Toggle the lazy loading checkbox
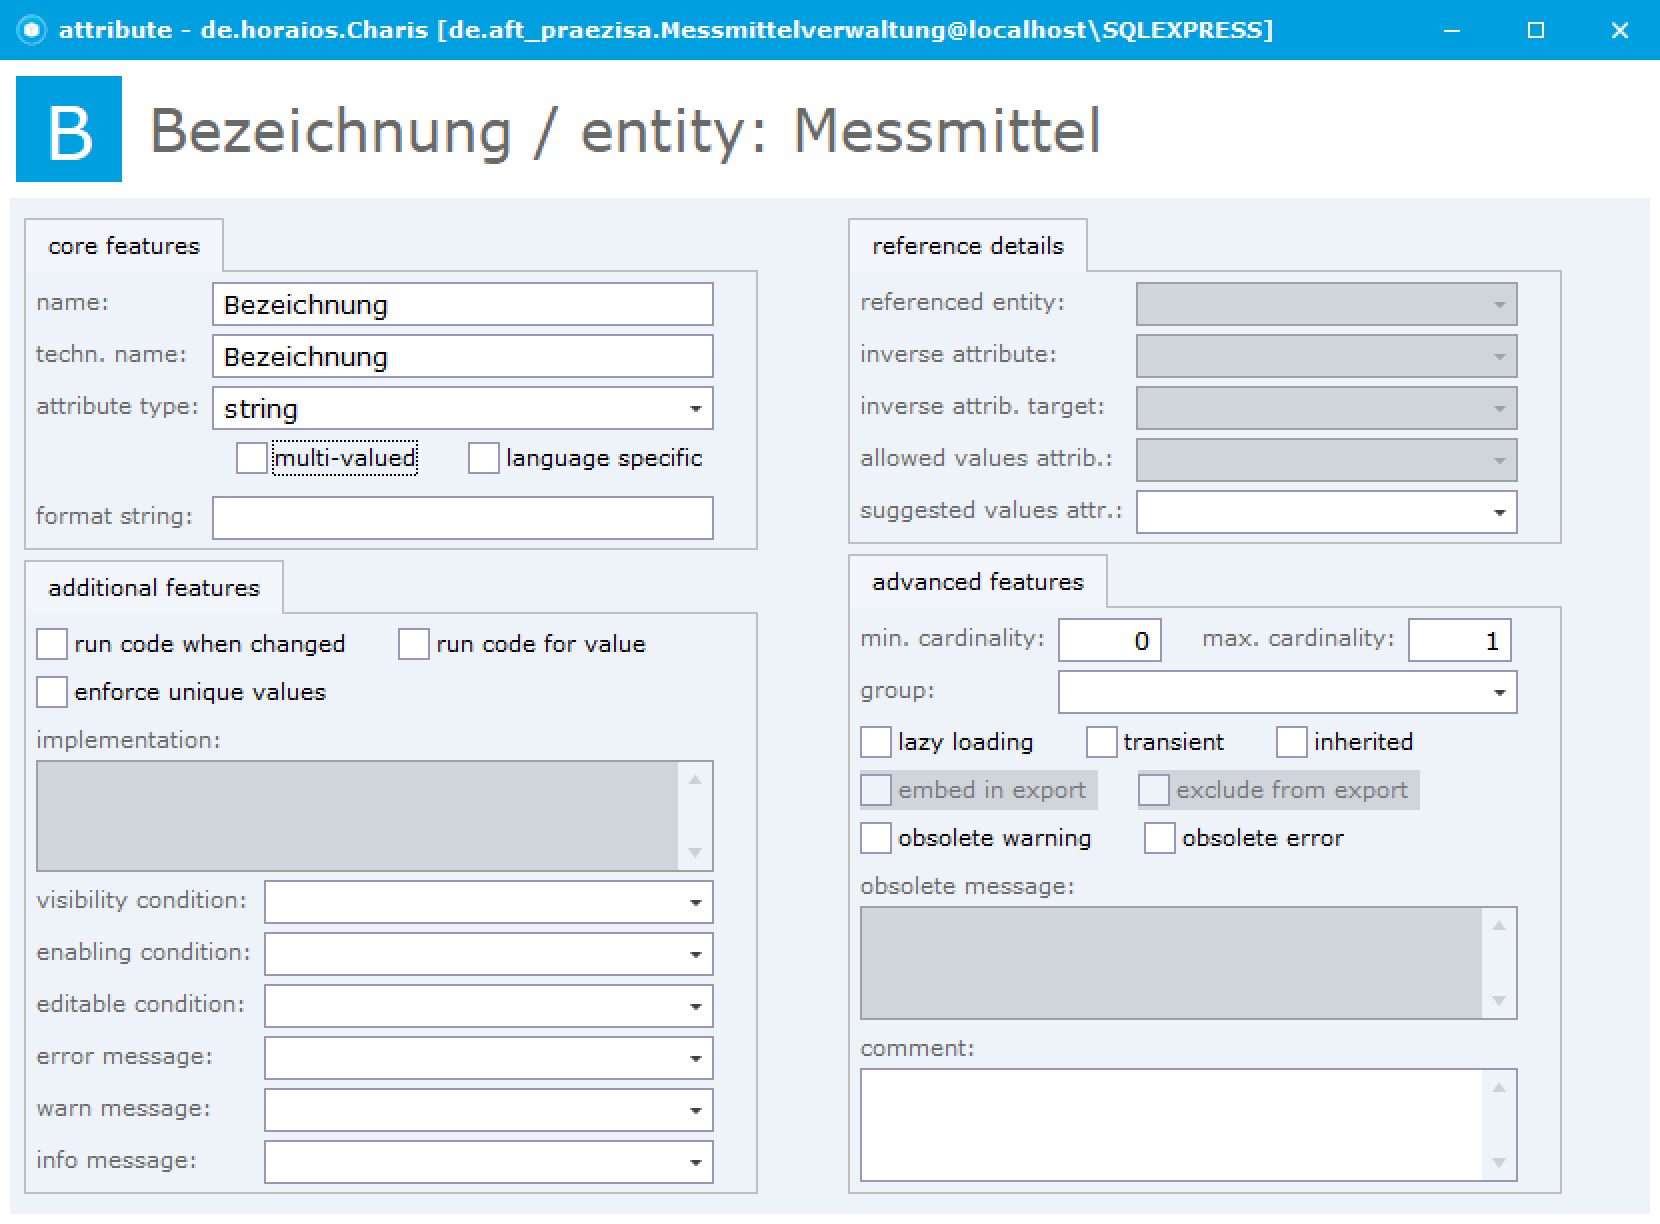The image size is (1660, 1224). tap(876, 742)
